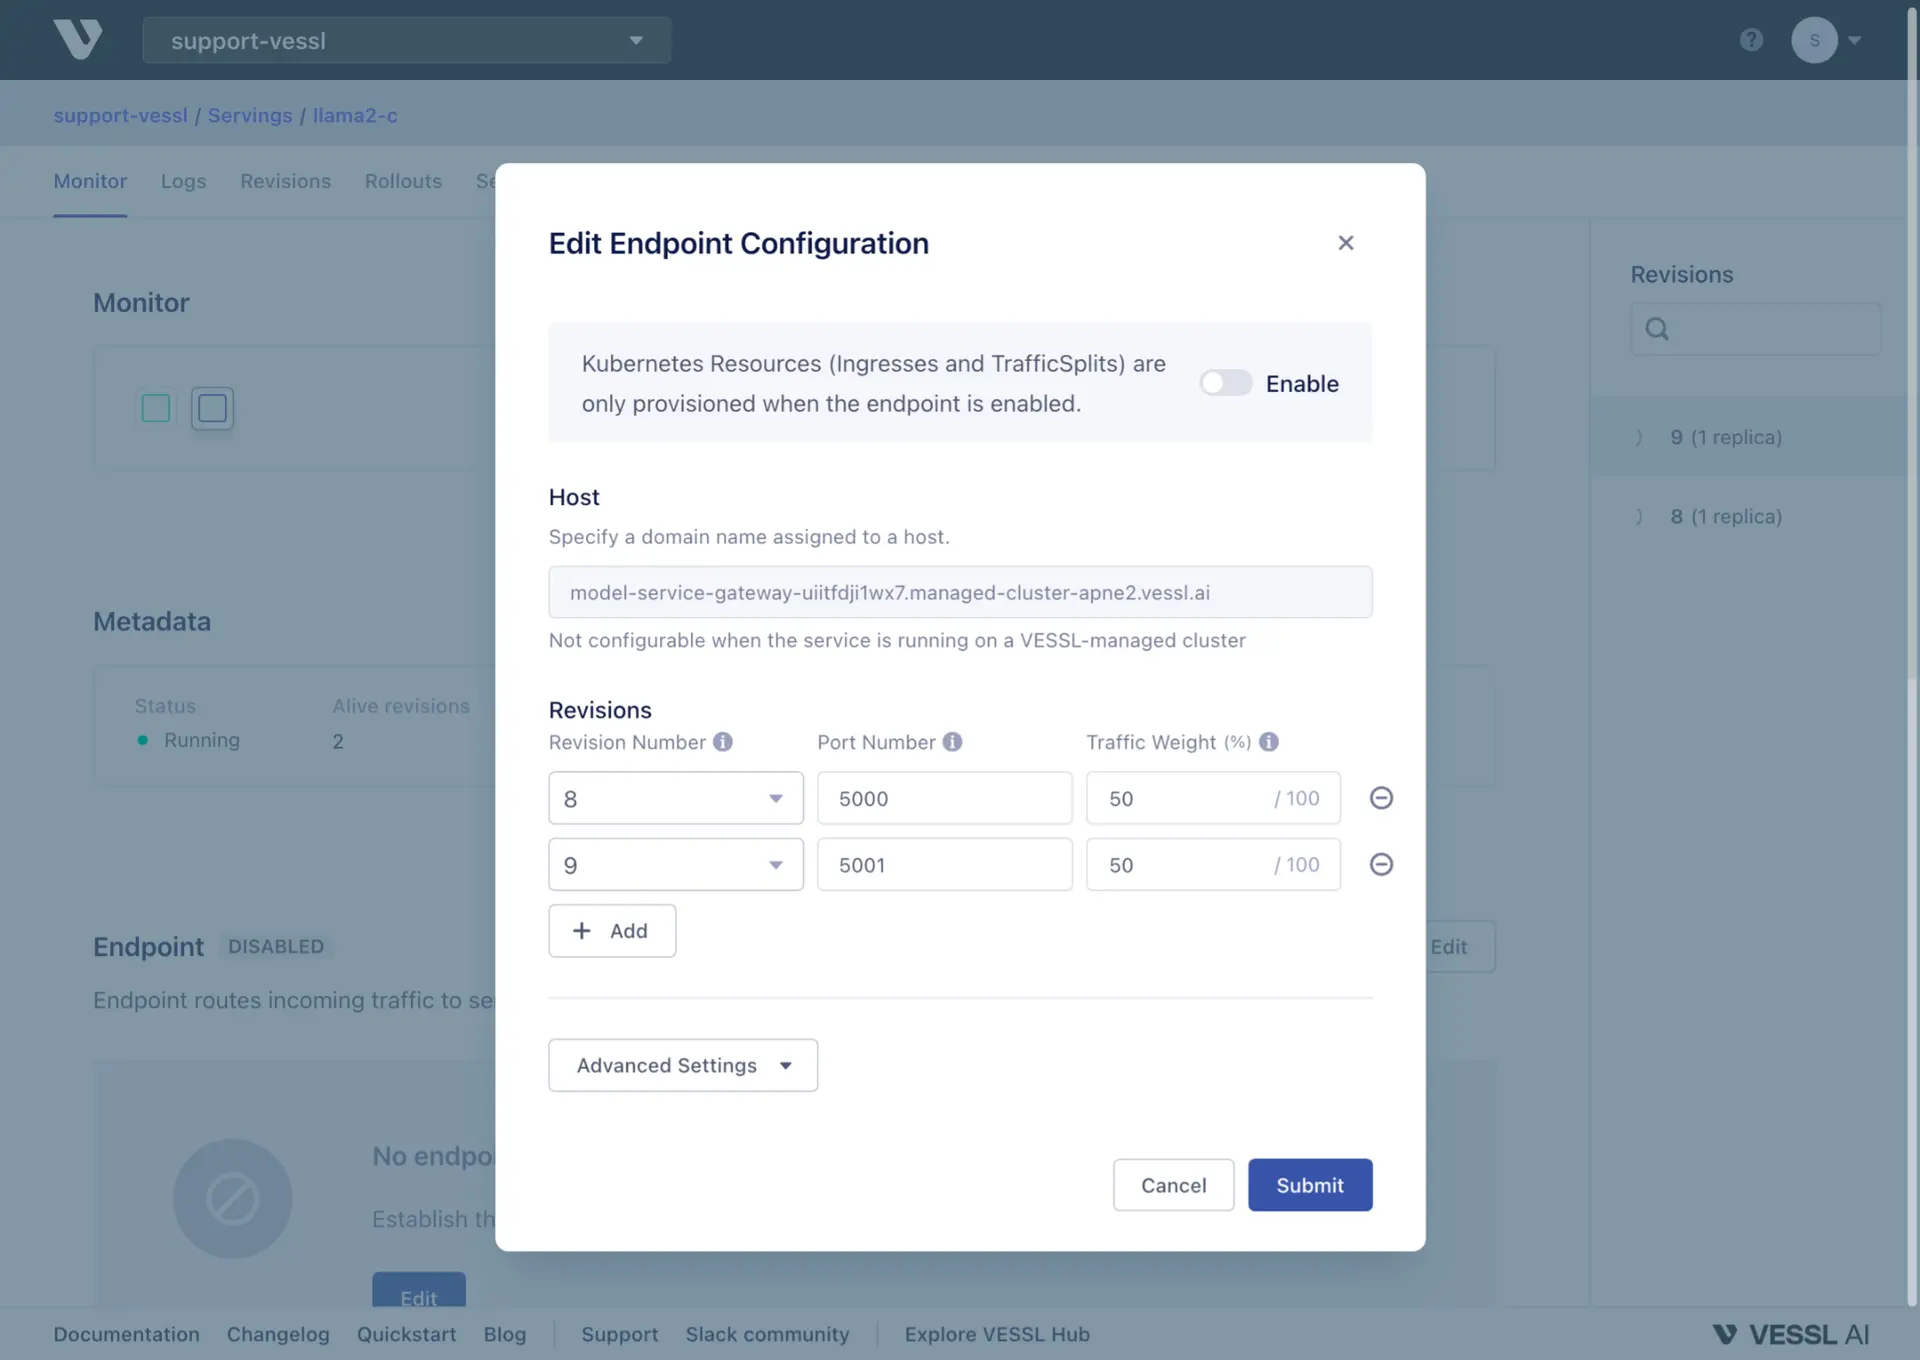Remove revision 9 row with minus icon
This screenshot has height=1360, width=1920.
1381,865
